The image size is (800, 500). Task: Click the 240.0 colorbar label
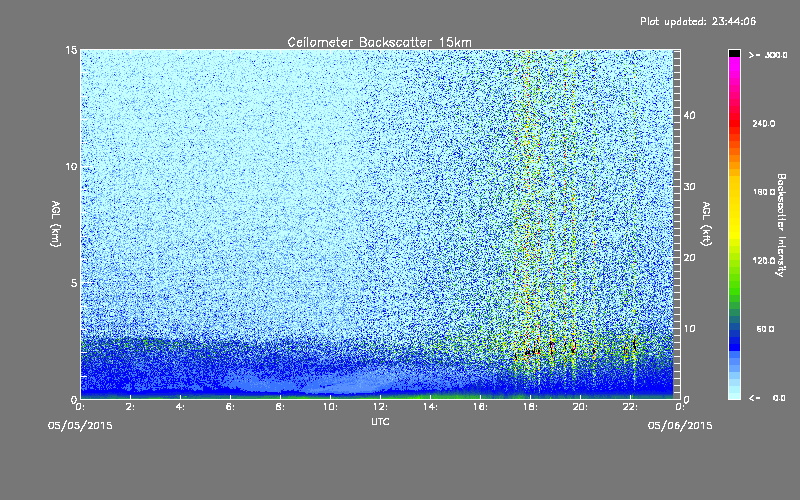[764, 123]
